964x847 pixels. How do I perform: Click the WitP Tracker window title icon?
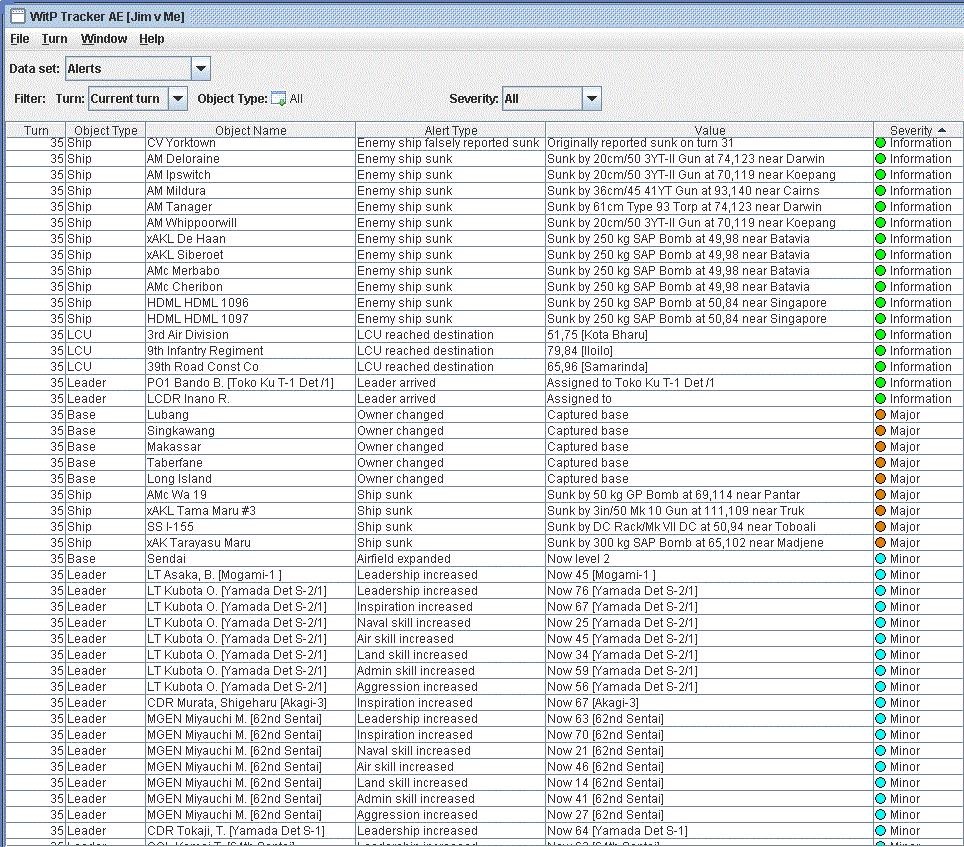pyautogui.click(x=17, y=16)
